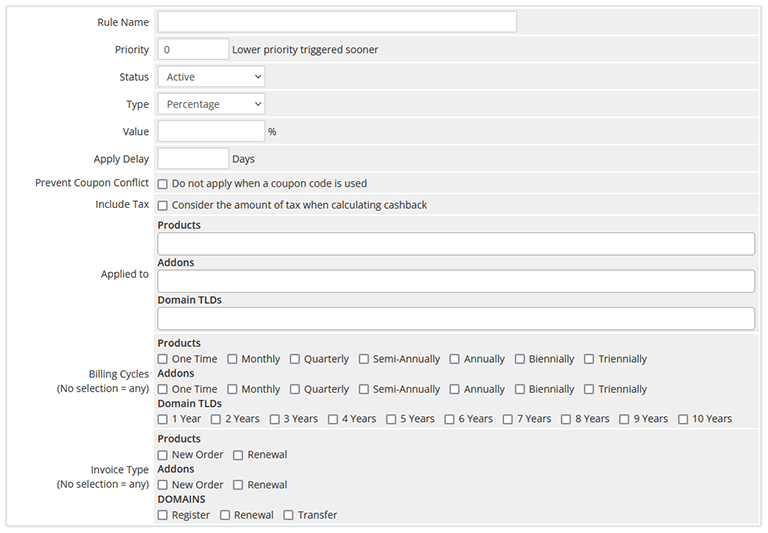Select Triennially for Products billing cycle
This screenshot has height=533, width=768.
click(x=590, y=359)
